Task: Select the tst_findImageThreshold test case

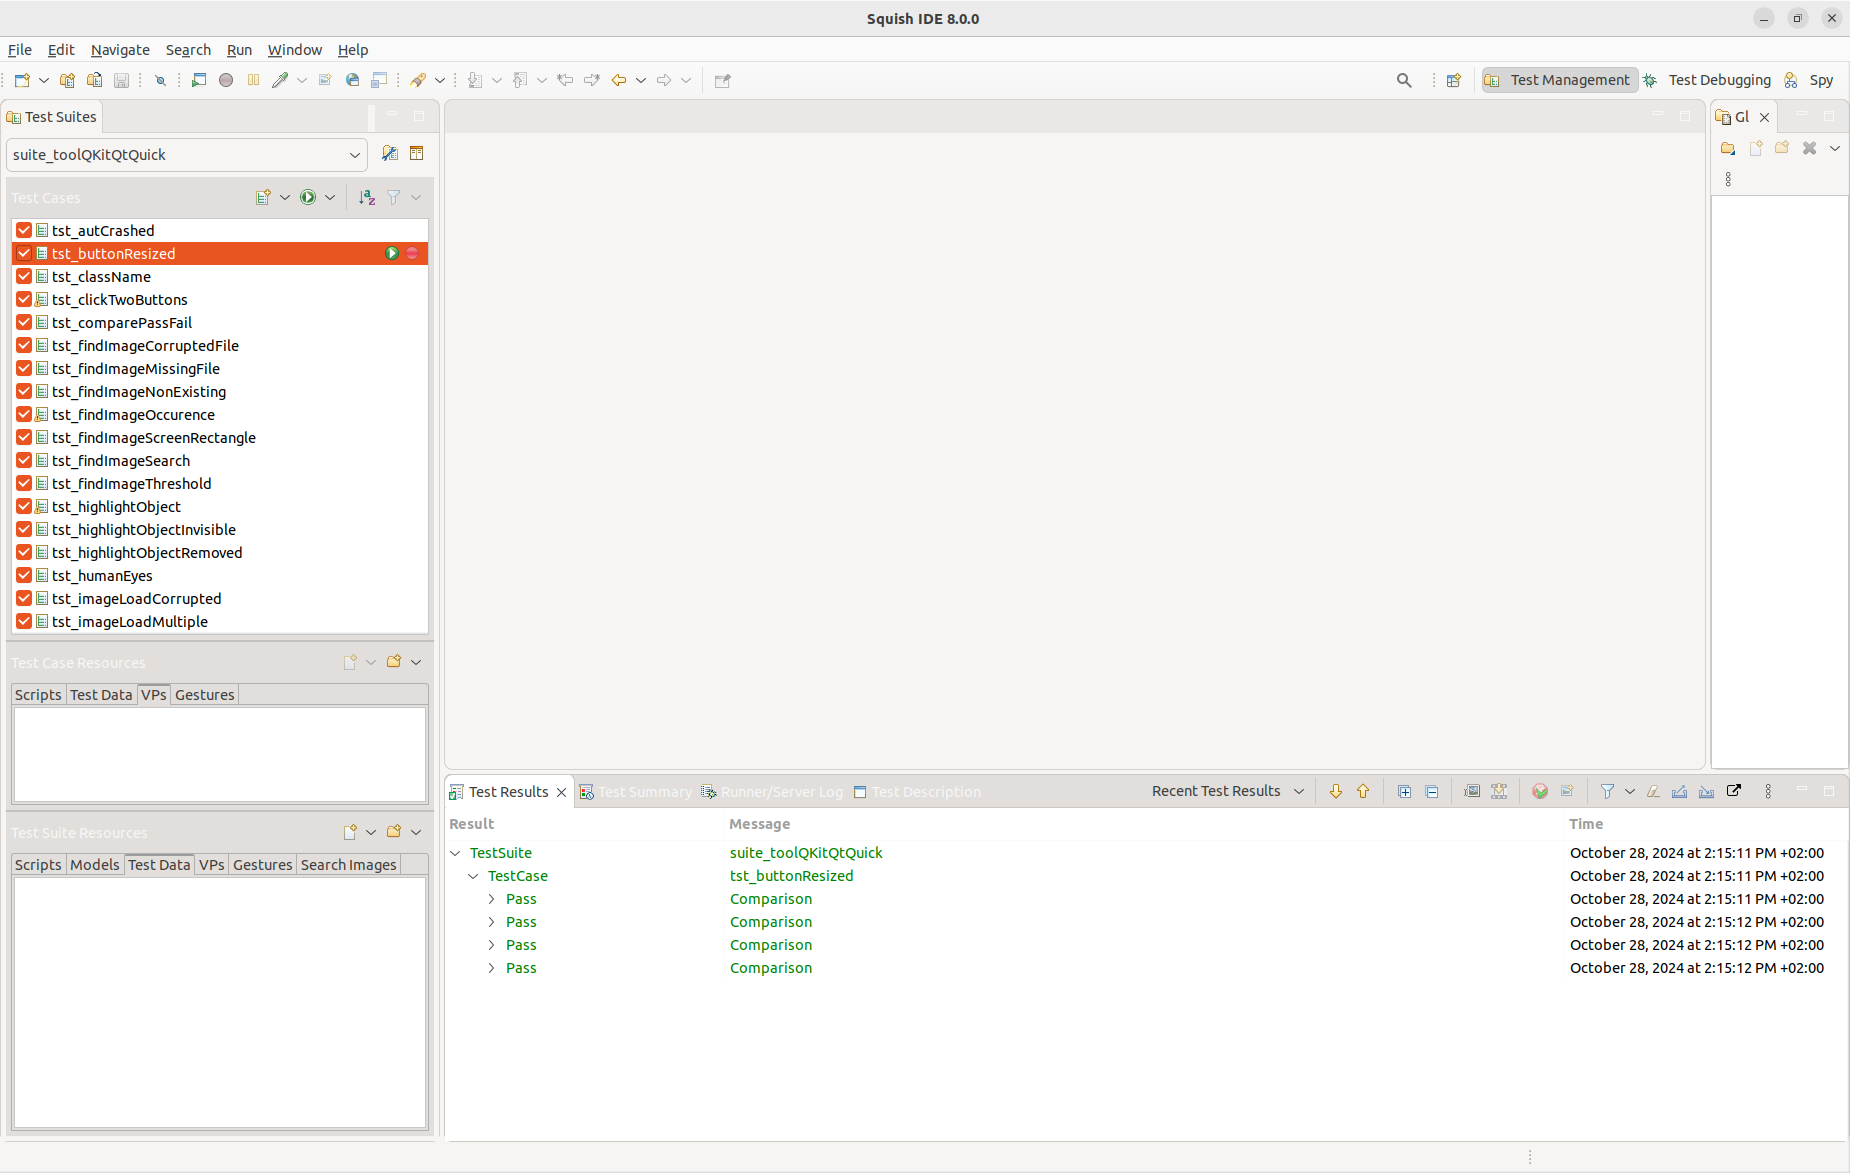Action: pyautogui.click(x=131, y=484)
